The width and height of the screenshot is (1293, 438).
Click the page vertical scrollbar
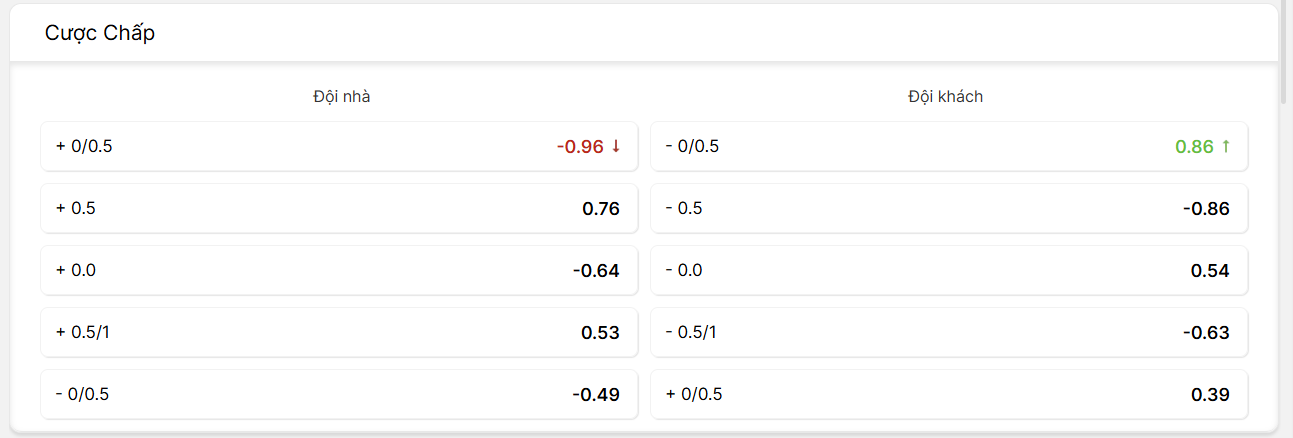tap(1287, 52)
